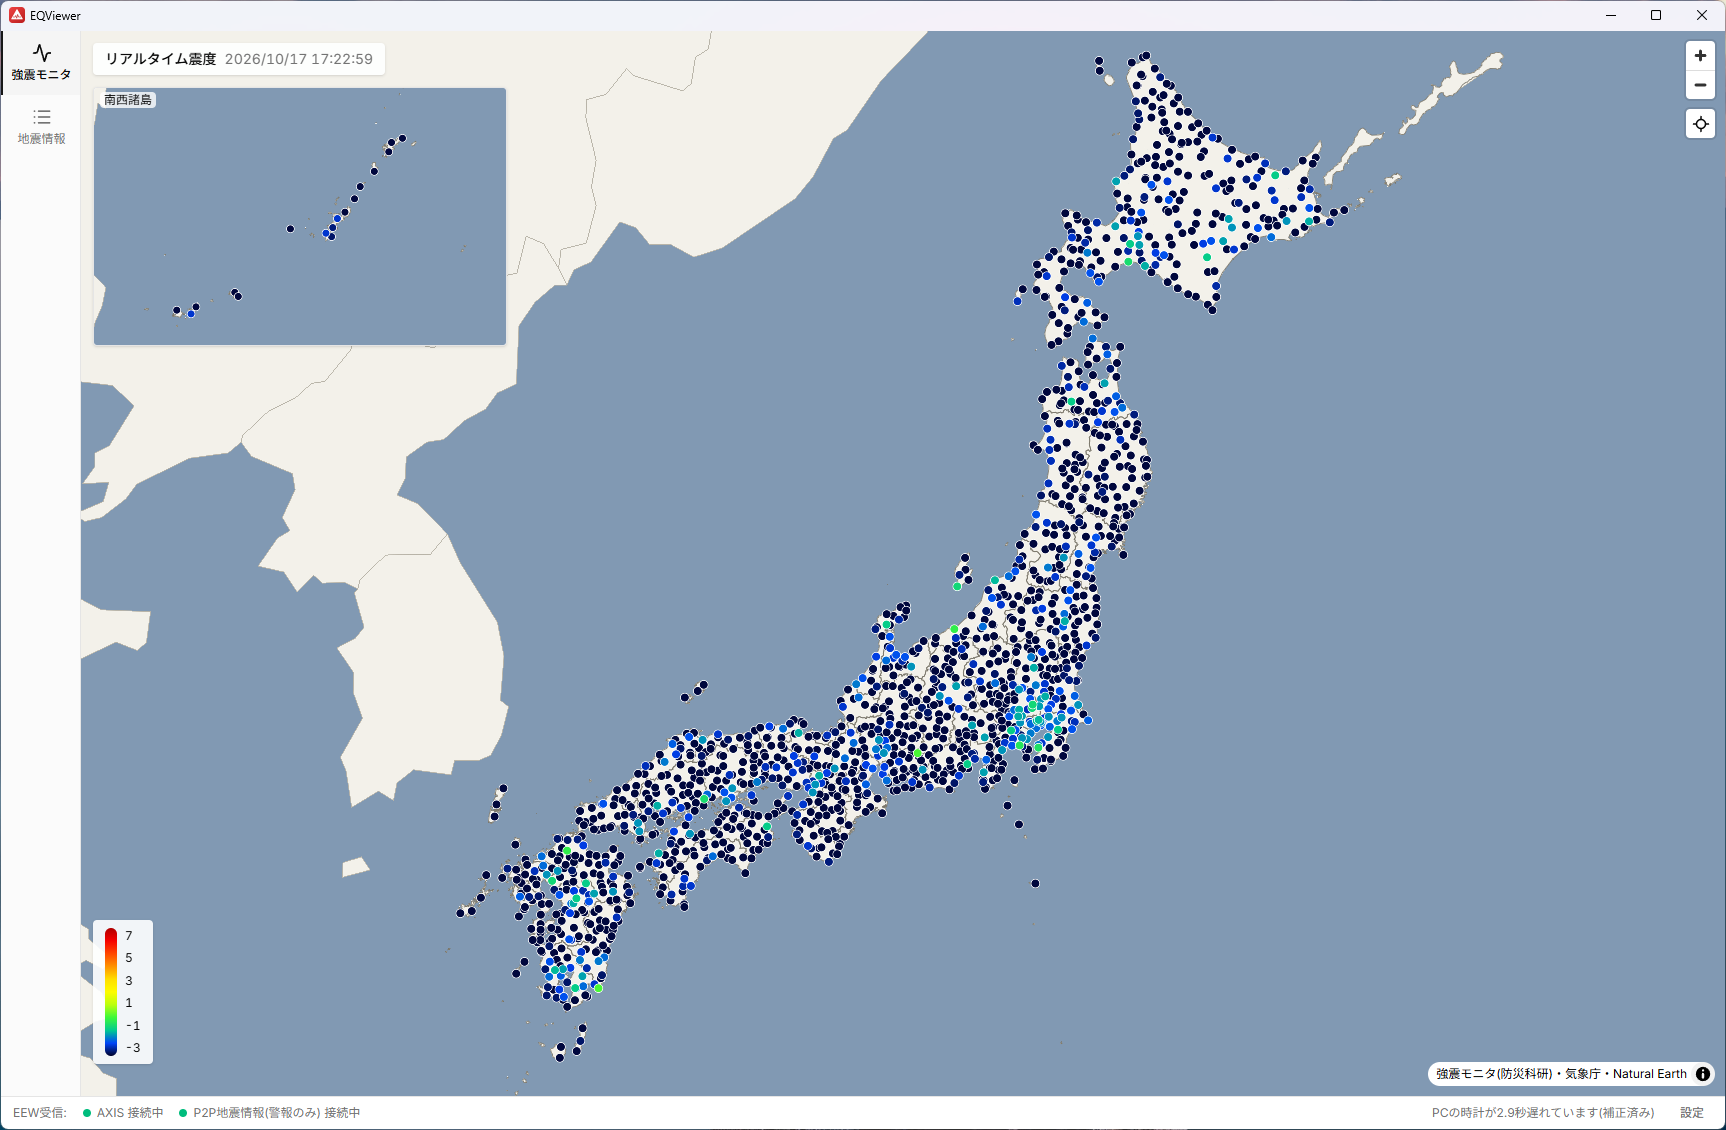1726x1130 pixels.
Task: Click the 南西諸島 inset map
Action: [300, 216]
